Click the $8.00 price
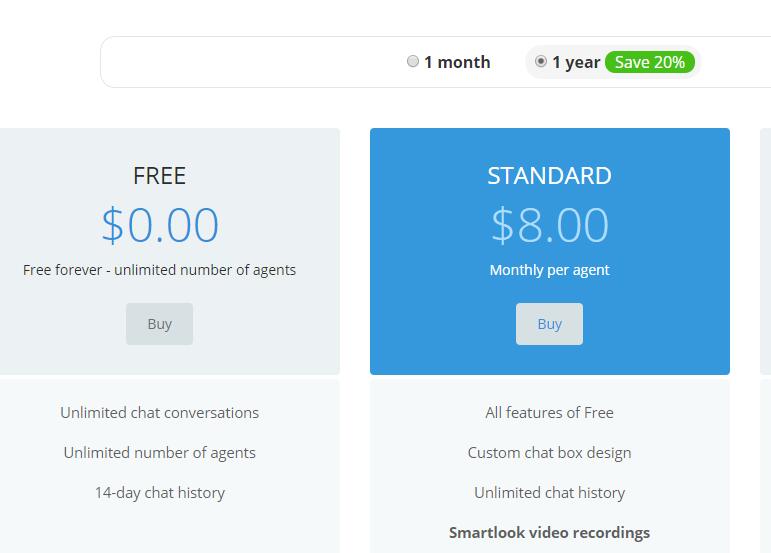The image size is (771, 553). 549,225
